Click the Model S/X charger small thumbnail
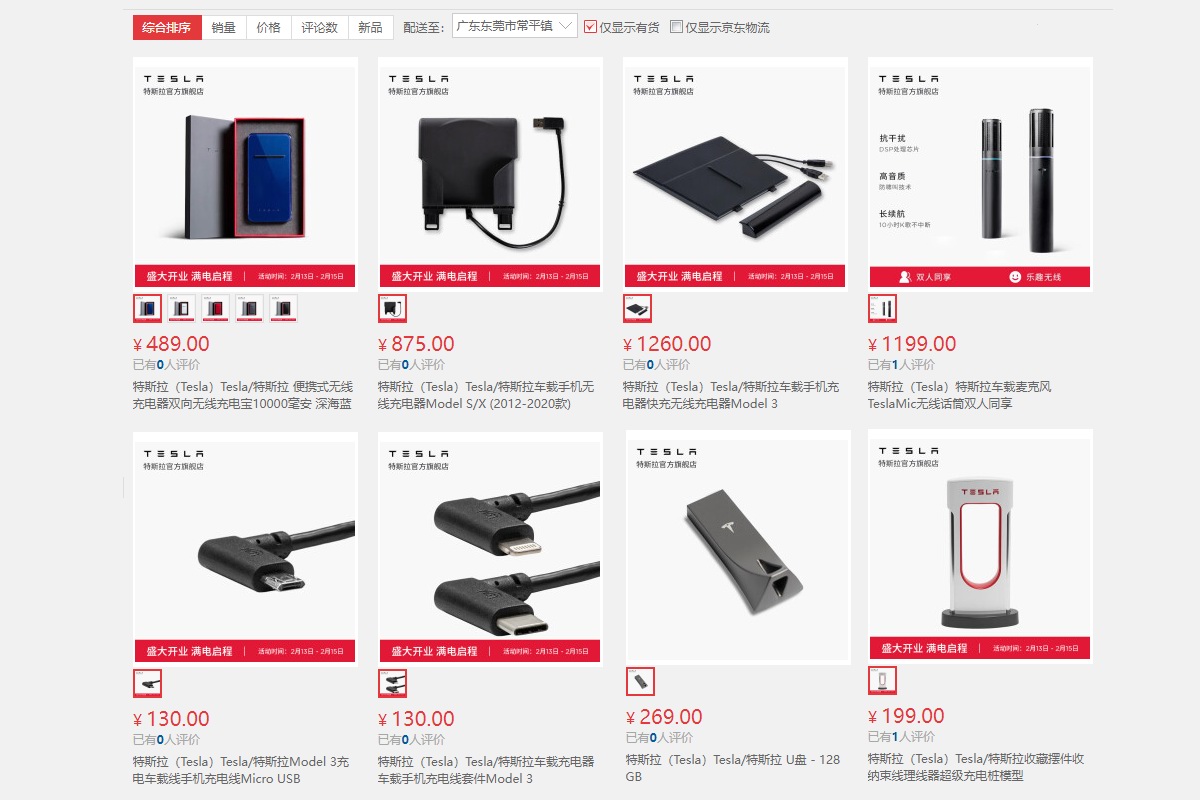The image size is (1200, 800). (x=392, y=308)
